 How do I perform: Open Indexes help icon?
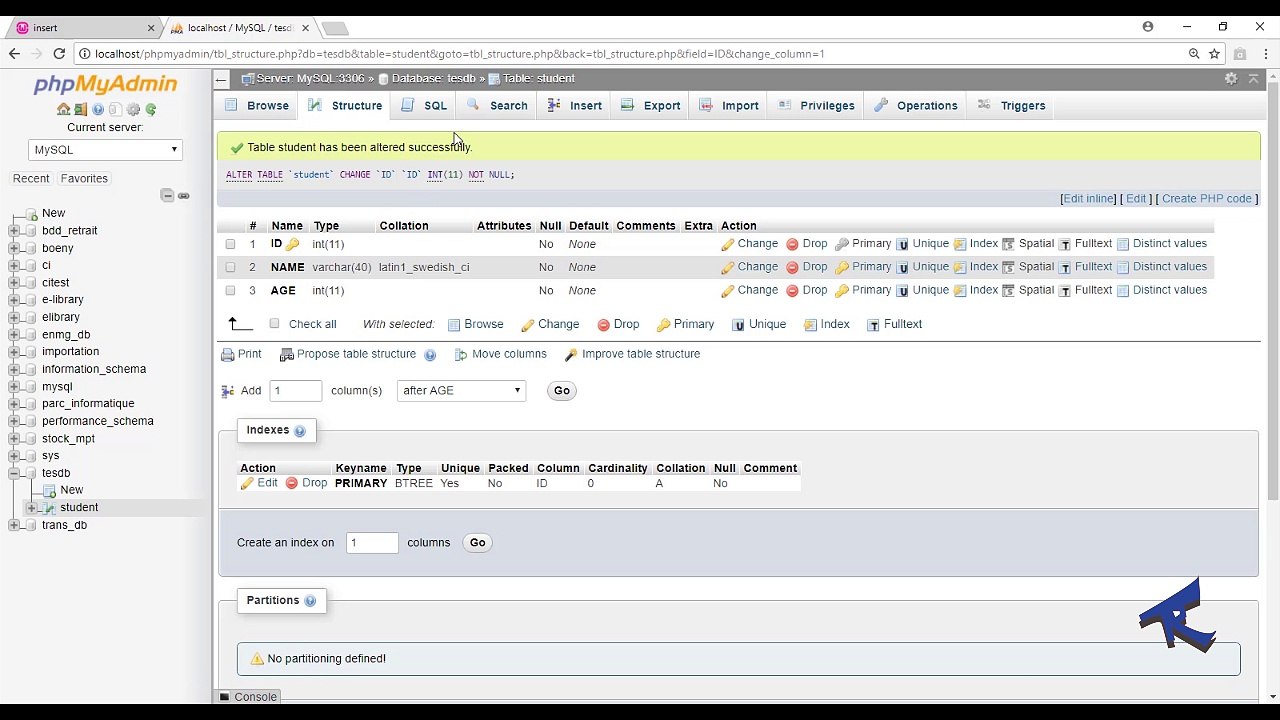pyautogui.click(x=299, y=431)
